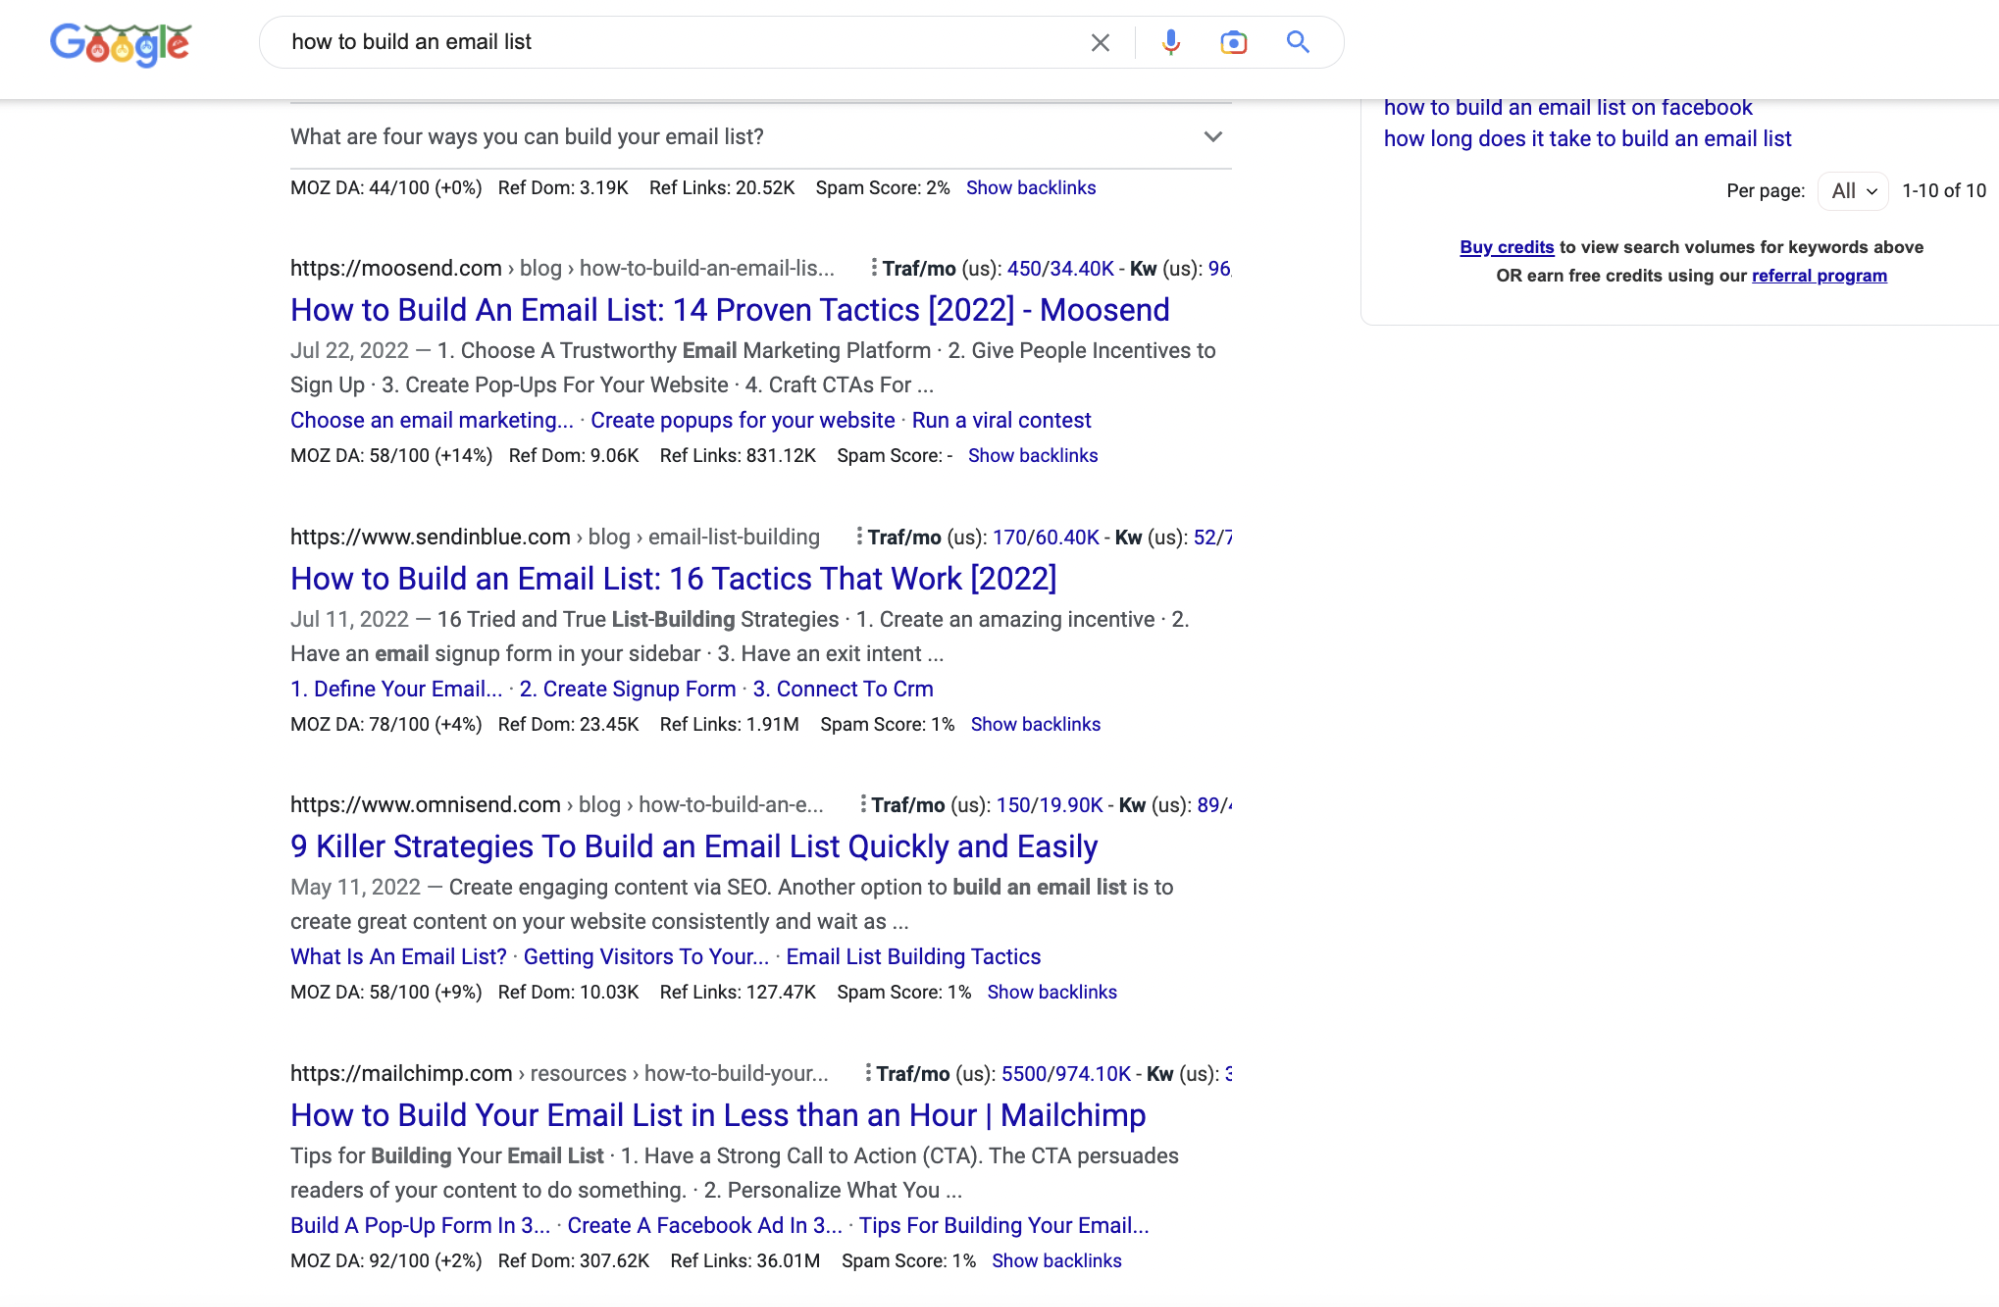
Task: Open the Moosend '14 Proven Tactics' result
Action: (729, 310)
